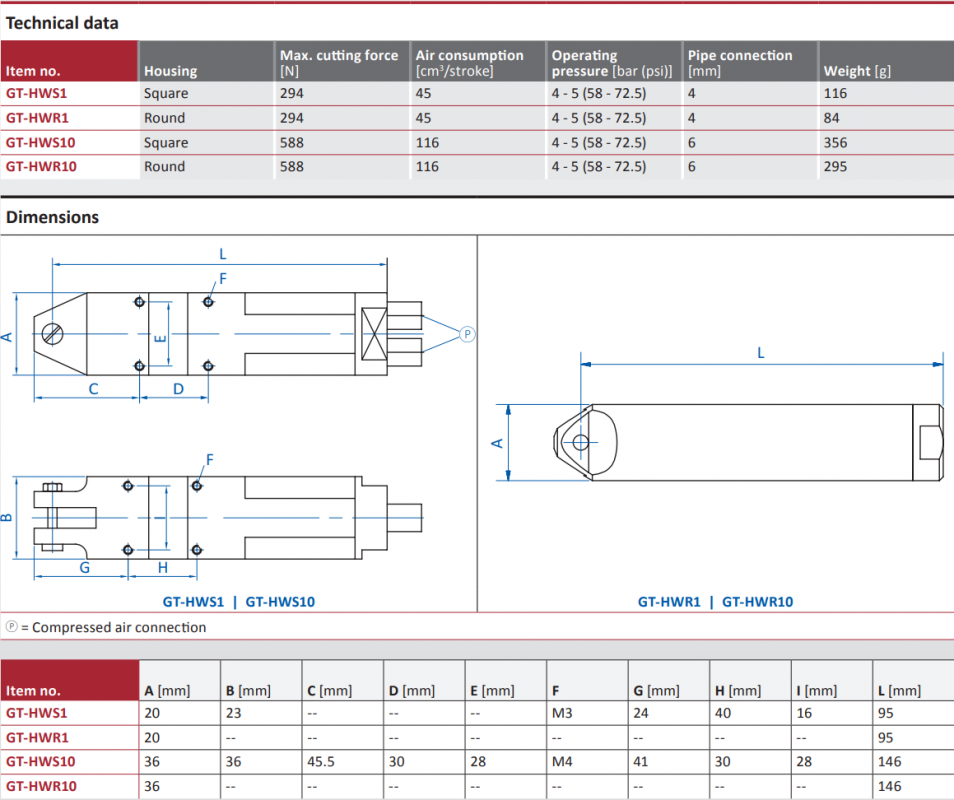Click dimension label D in top-view drawing
Viewport: 954px width, 800px height.
178,389
